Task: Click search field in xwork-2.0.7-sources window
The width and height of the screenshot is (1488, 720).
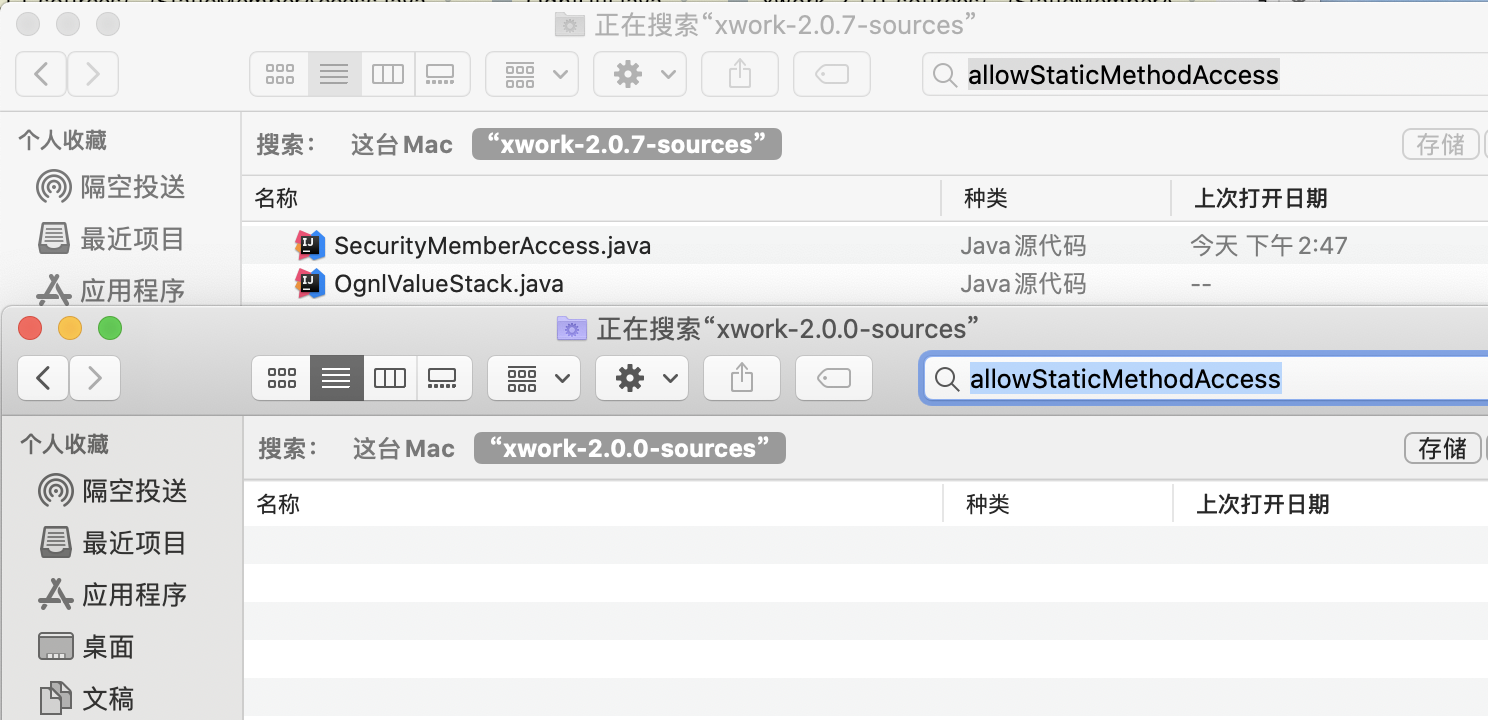Action: pyautogui.click(x=1204, y=75)
